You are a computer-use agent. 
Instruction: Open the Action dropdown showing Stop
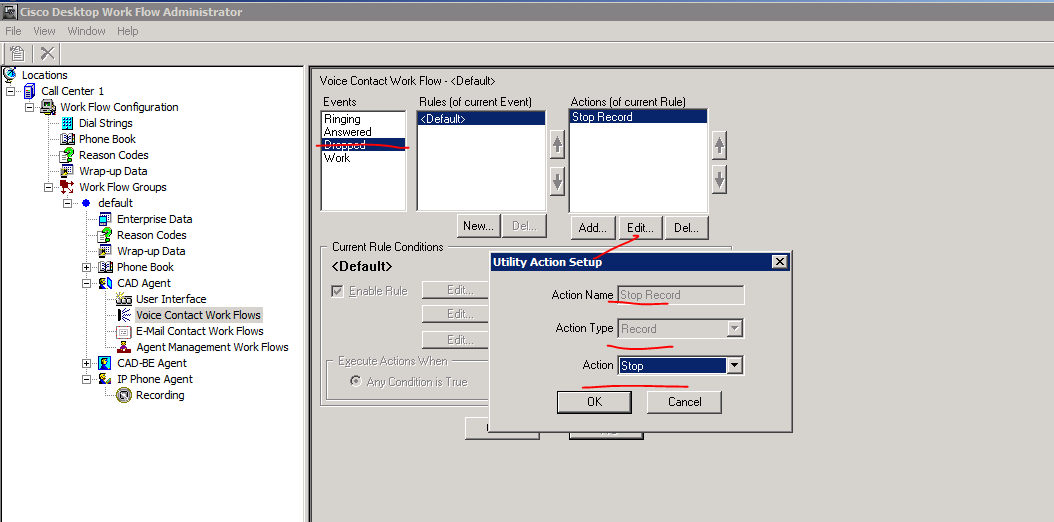pyautogui.click(x=735, y=365)
